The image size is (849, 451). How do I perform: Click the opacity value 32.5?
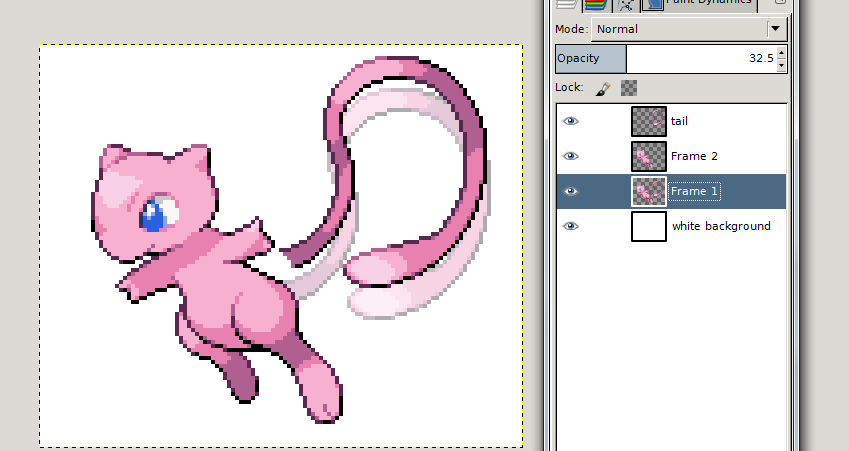coord(761,58)
